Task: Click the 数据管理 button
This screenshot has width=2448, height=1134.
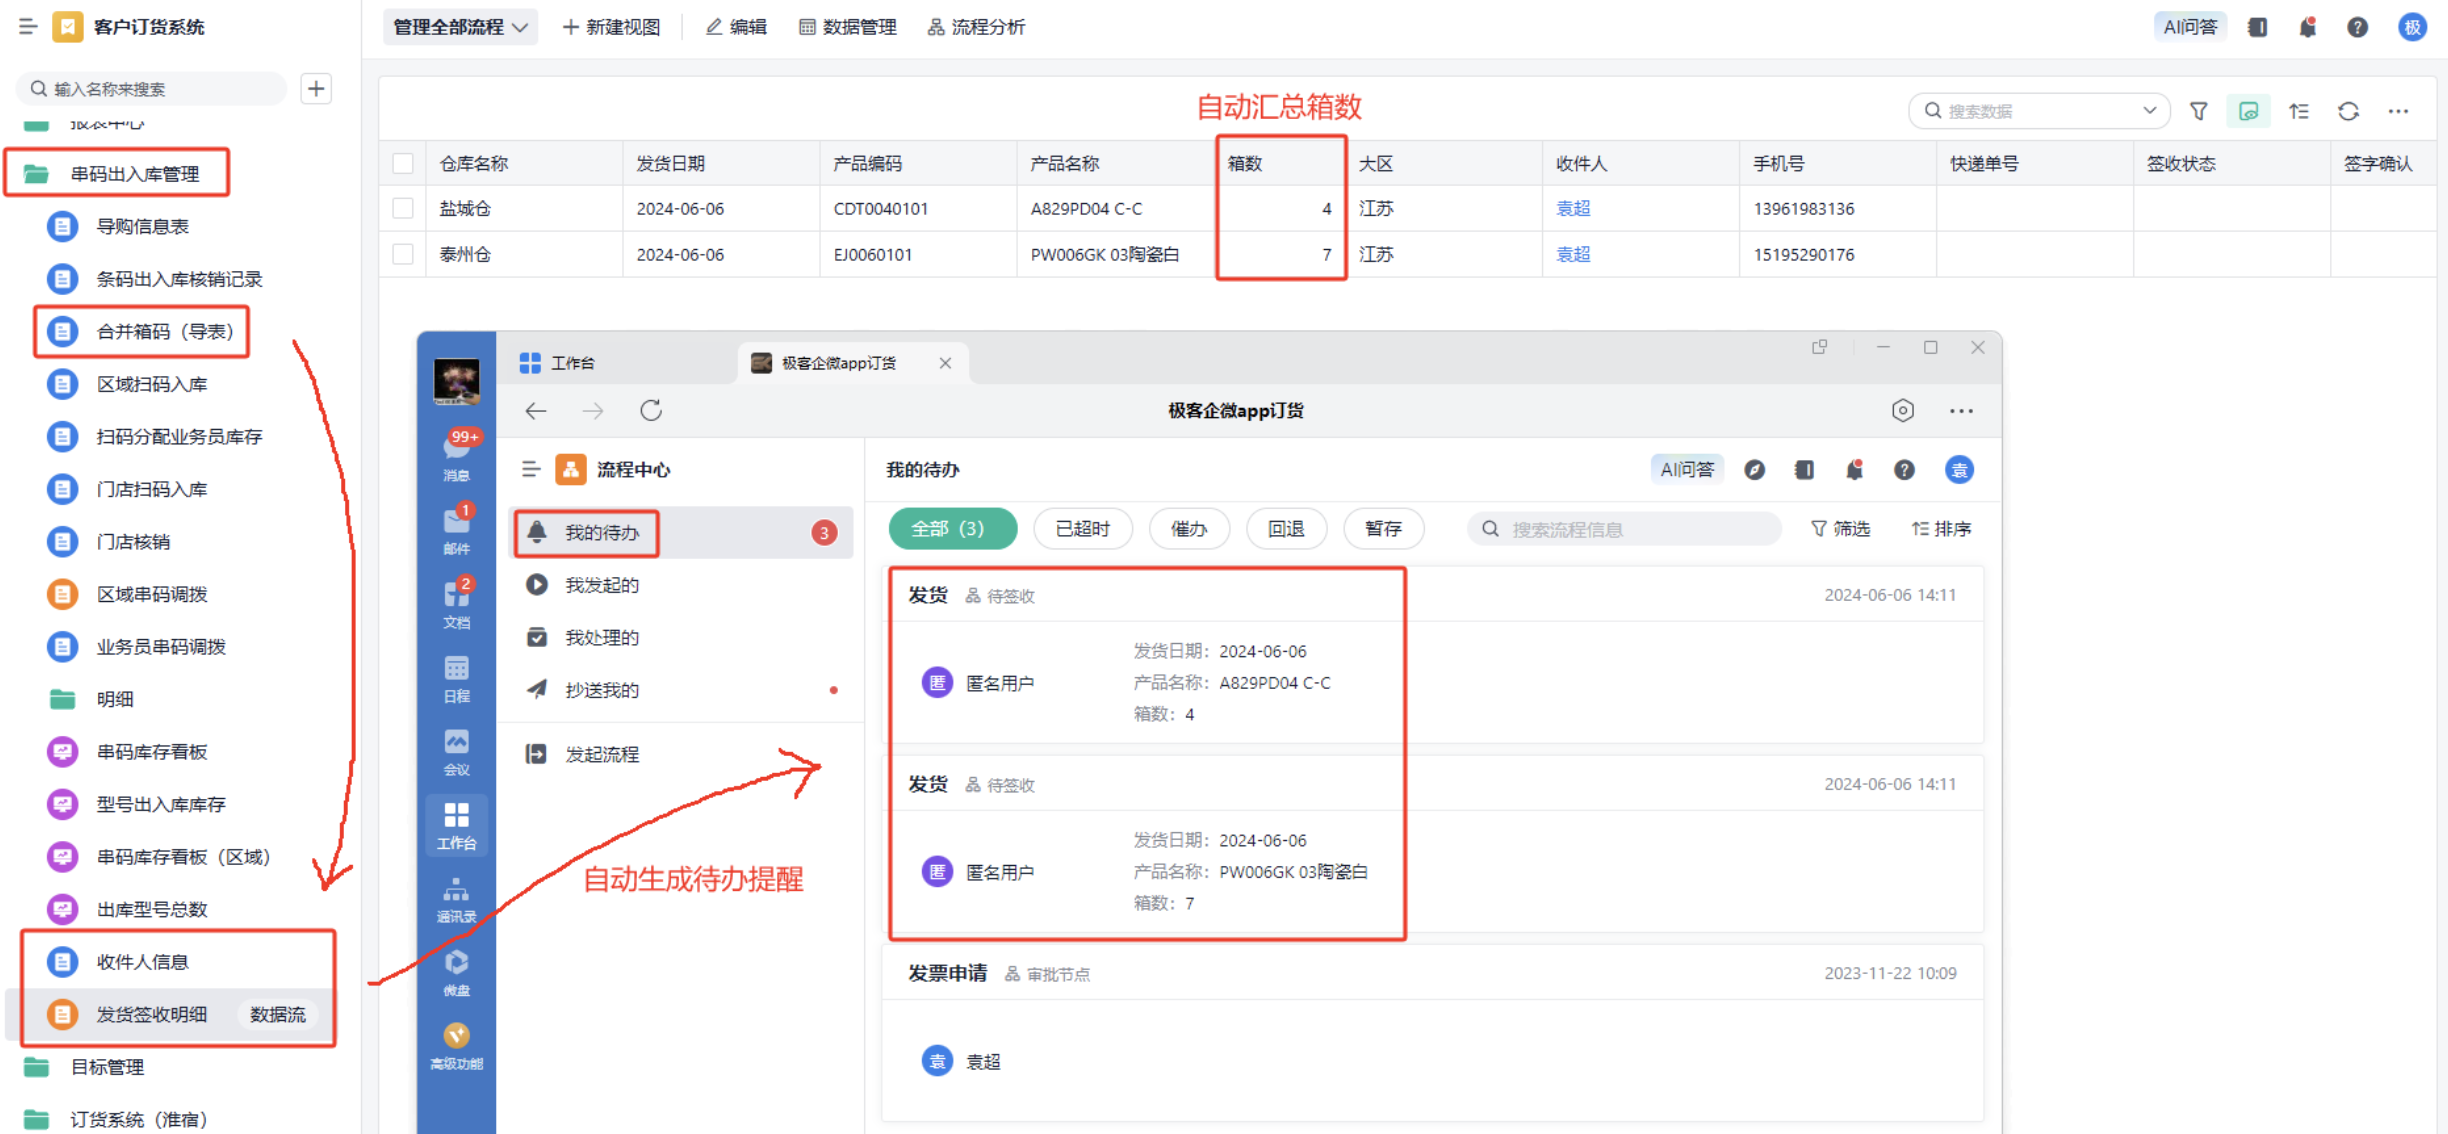Action: pyautogui.click(x=847, y=27)
